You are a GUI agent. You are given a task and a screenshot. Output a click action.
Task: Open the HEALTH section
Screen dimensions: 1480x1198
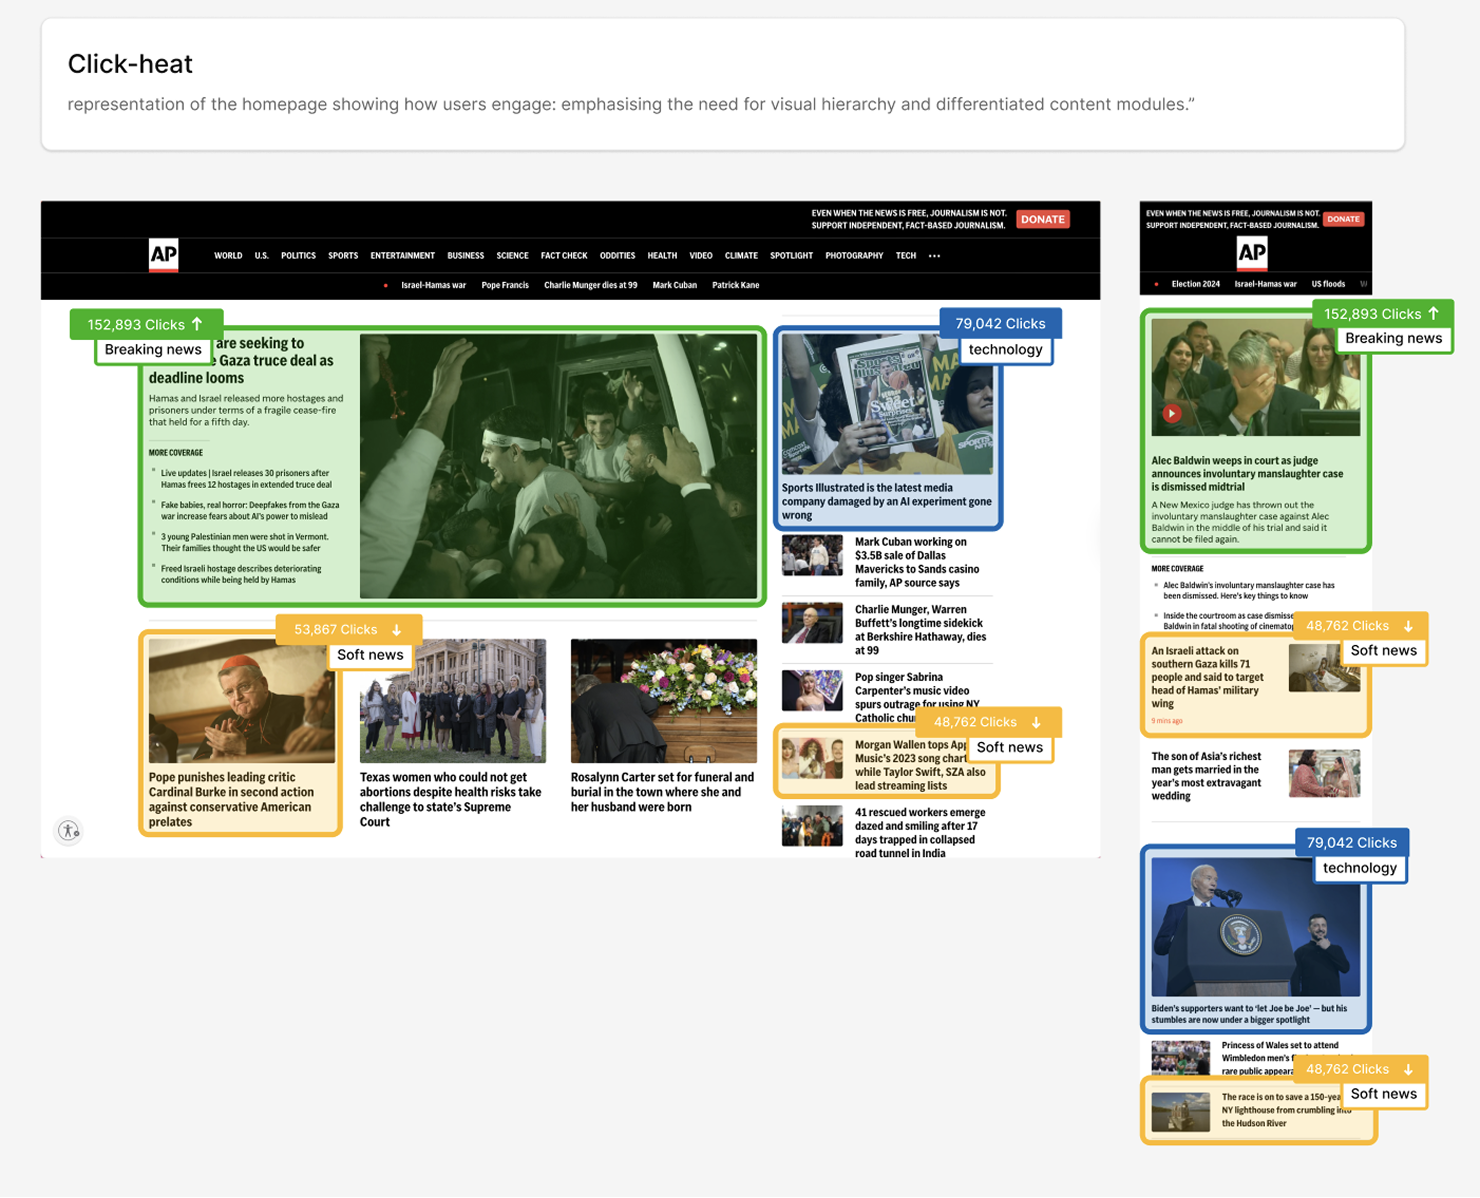(662, 256)
